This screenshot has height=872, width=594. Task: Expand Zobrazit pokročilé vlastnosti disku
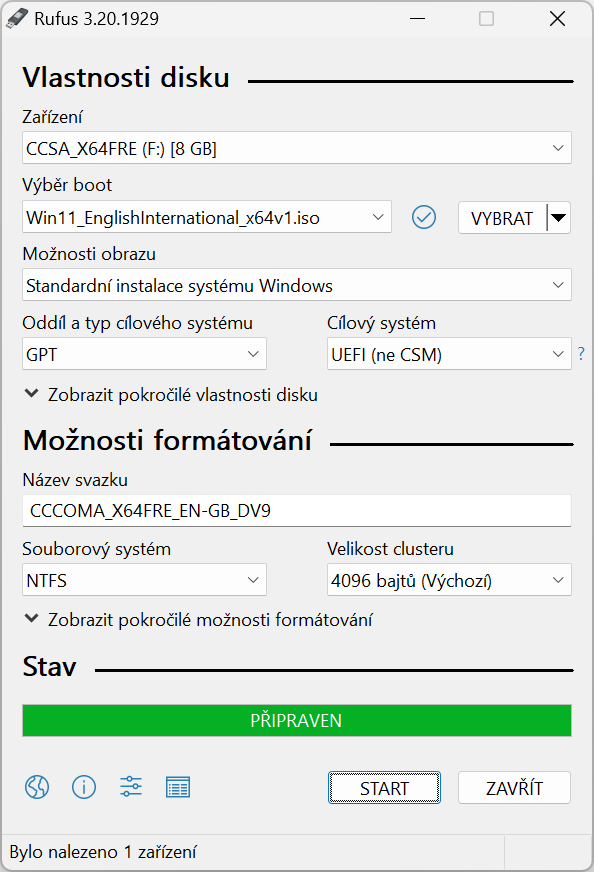171,395
